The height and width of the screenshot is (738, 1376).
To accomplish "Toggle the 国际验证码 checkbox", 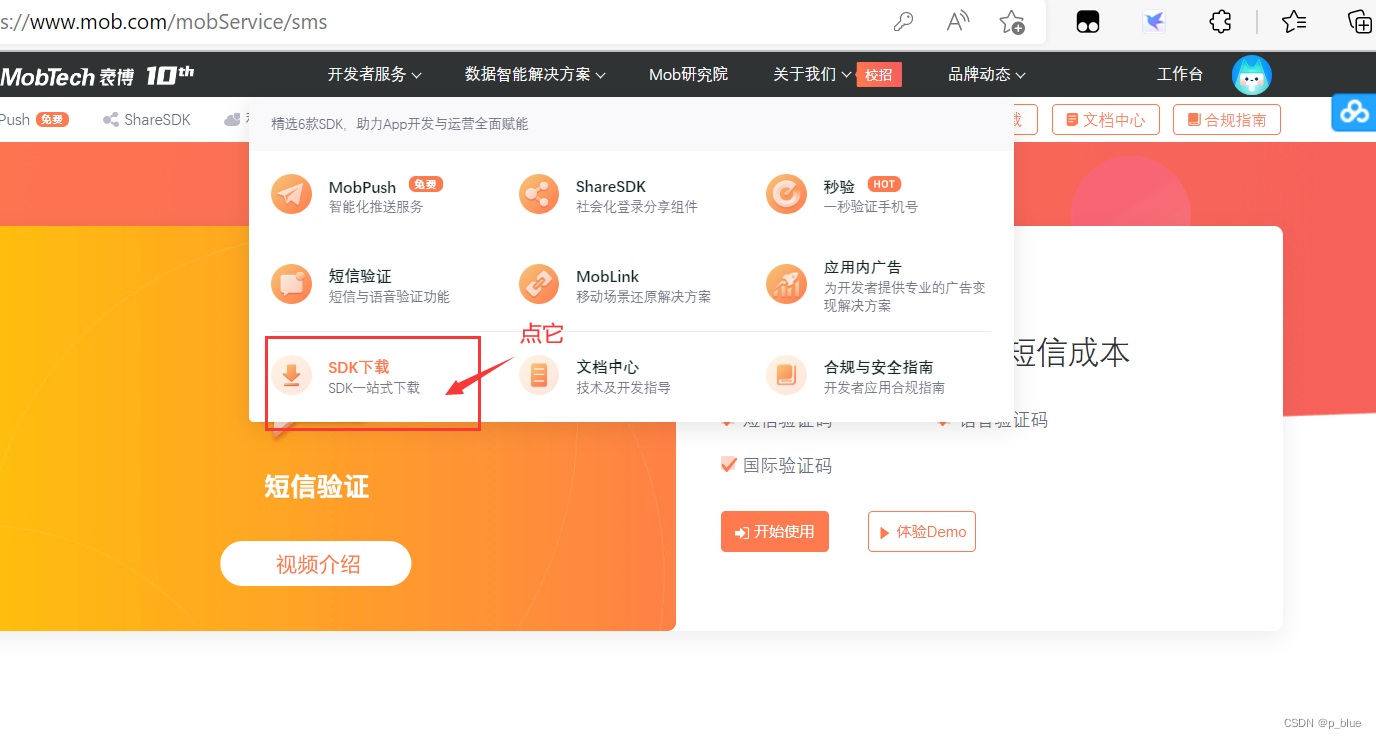I will coord(729,464).
